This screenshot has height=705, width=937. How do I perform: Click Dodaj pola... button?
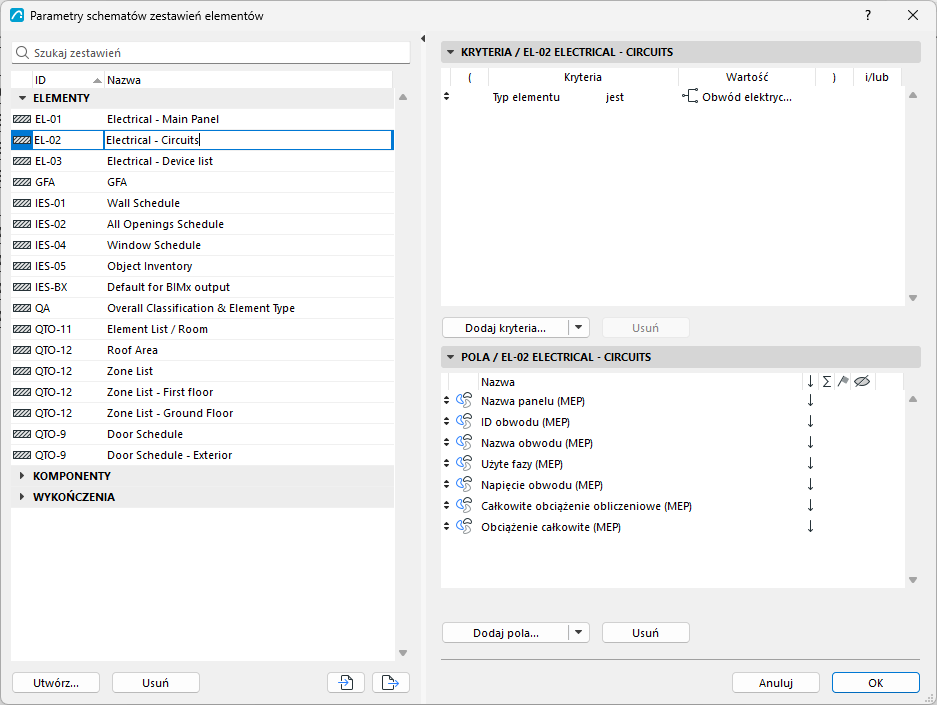click(506, 632)
